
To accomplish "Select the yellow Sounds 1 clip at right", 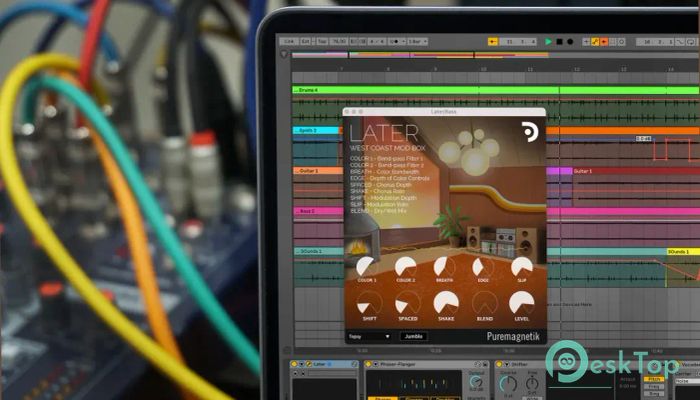I will [x=683, y=252].
